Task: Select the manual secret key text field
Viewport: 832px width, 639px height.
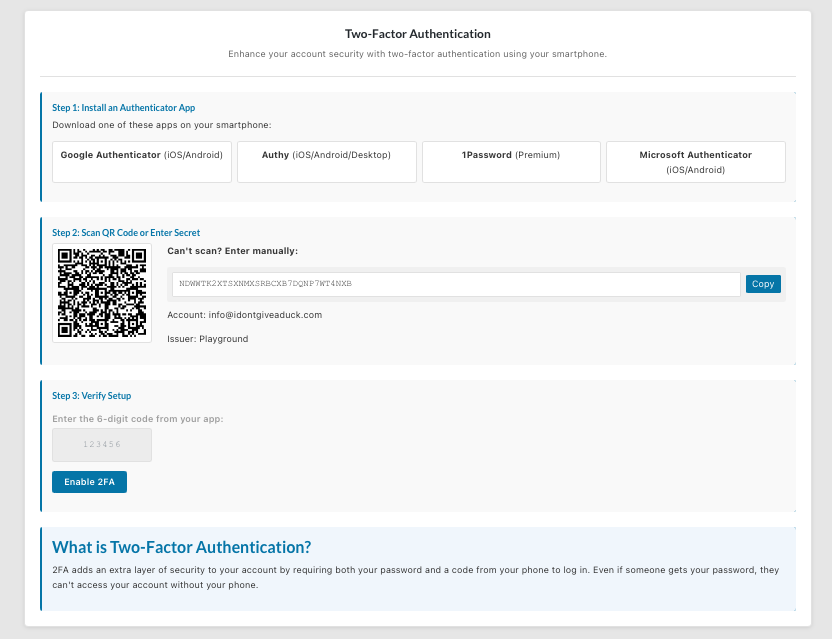Action: pos(456,284)
